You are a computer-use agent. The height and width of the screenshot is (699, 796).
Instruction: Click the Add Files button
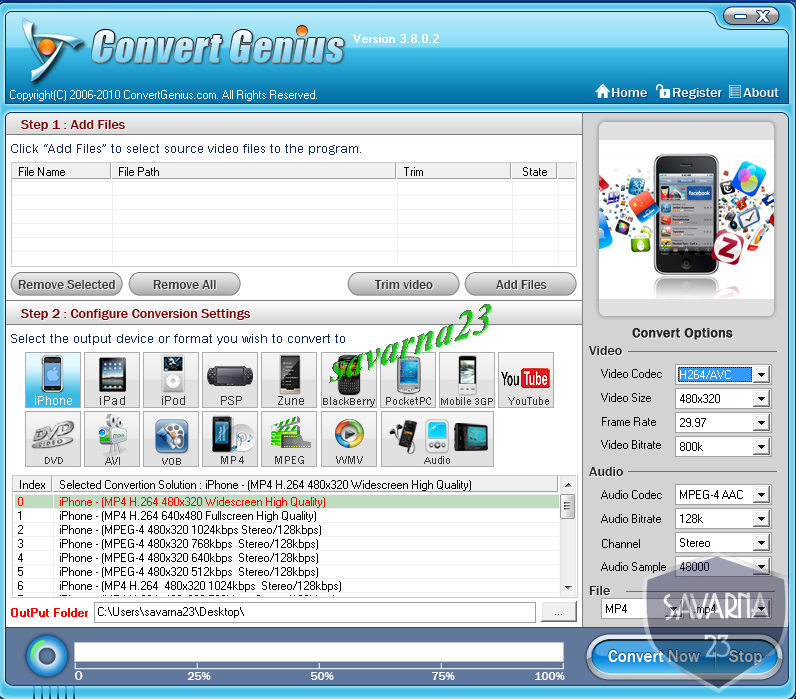[x=521, y=284]
